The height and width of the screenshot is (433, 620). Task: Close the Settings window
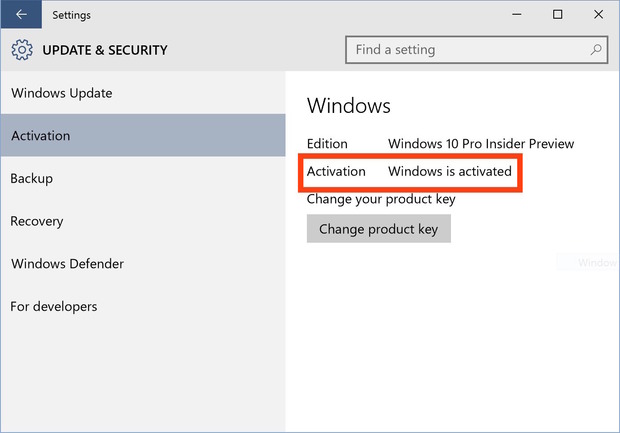pyautogui.click(x=598, y=14)
